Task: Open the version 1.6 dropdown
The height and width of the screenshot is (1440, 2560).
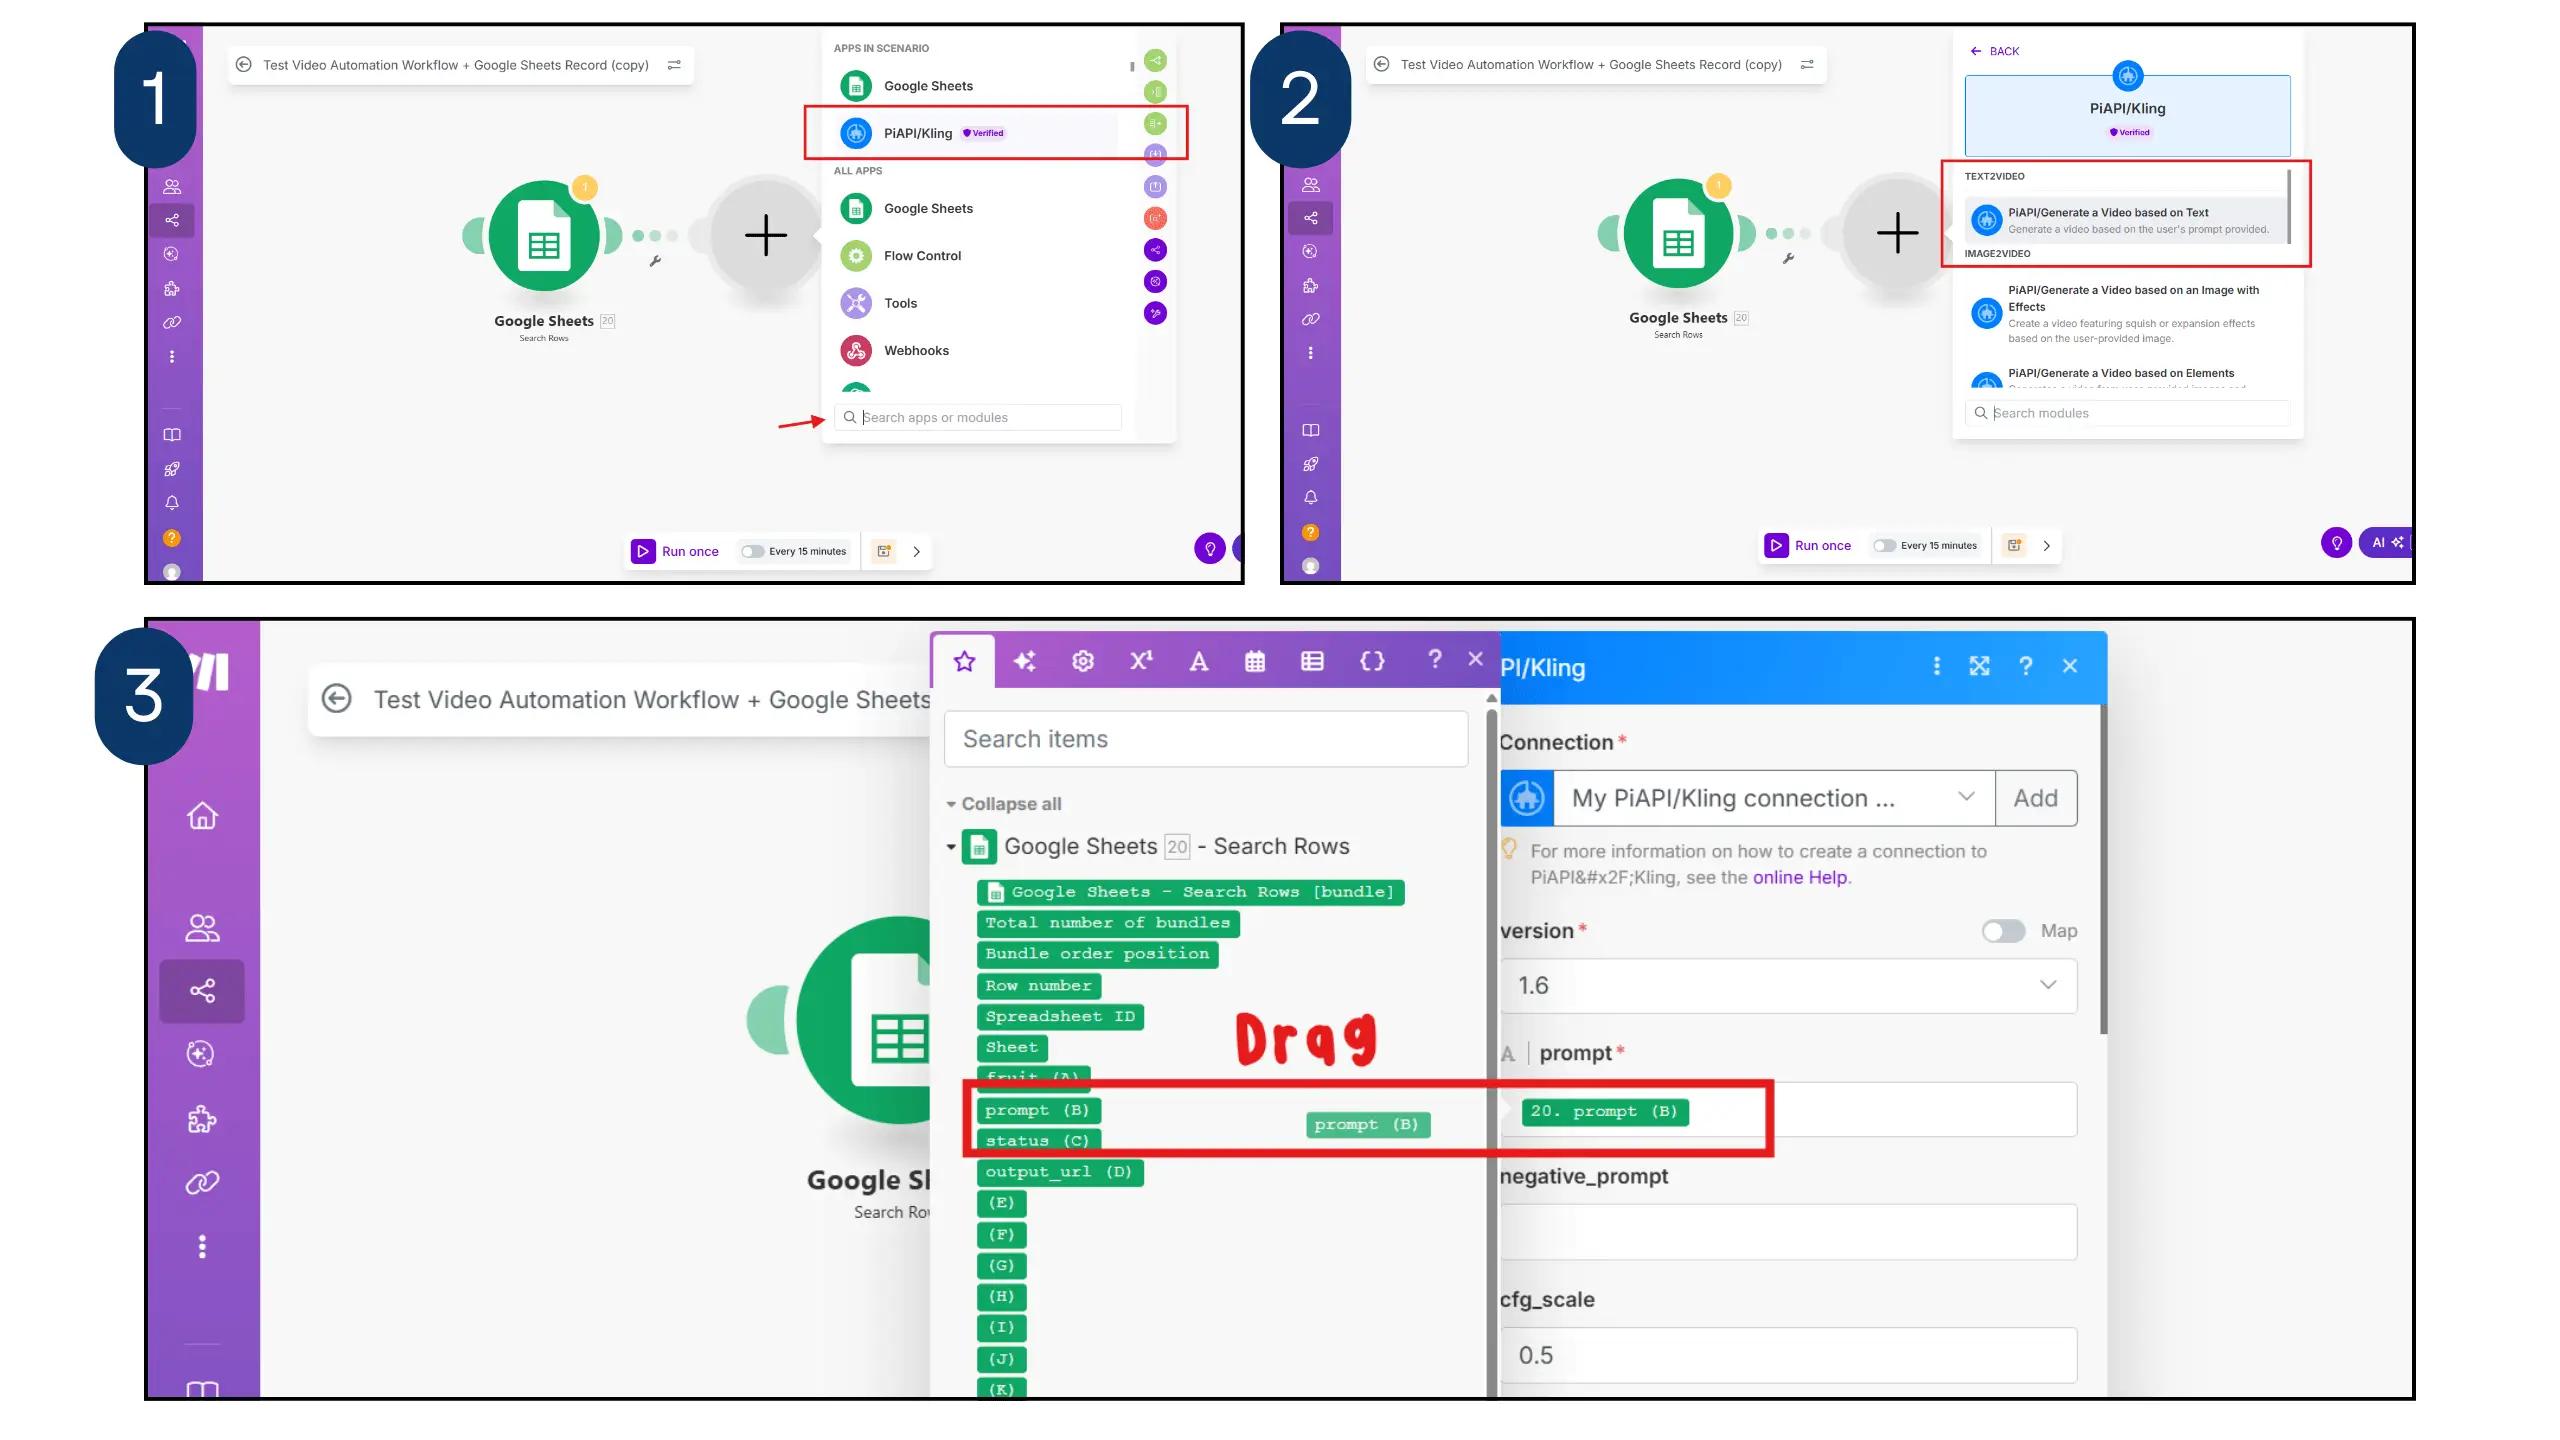Action: click(1788, 986)
